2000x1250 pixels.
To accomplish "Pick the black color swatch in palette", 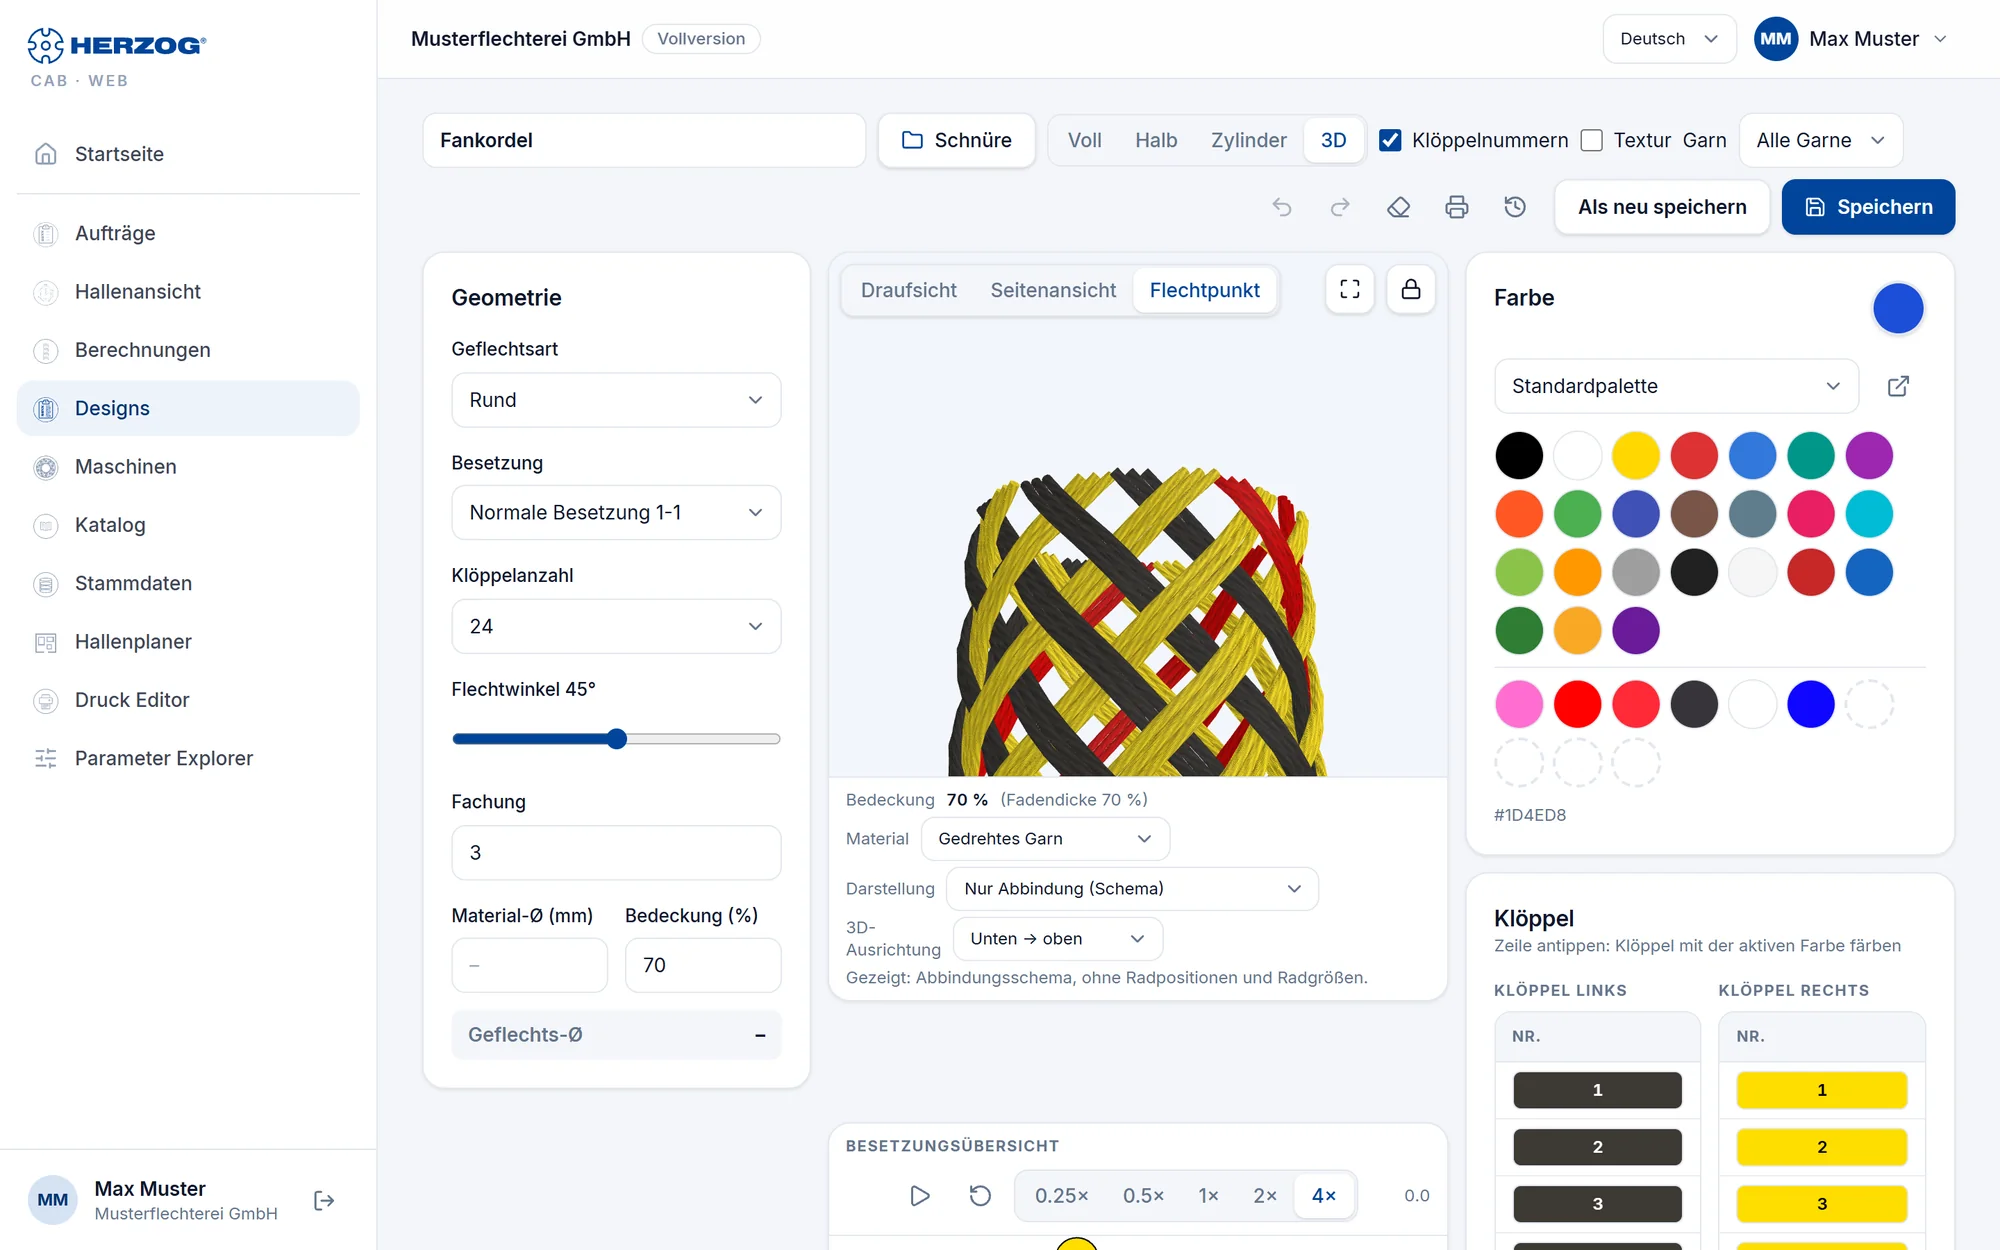I will point(1519,456).
